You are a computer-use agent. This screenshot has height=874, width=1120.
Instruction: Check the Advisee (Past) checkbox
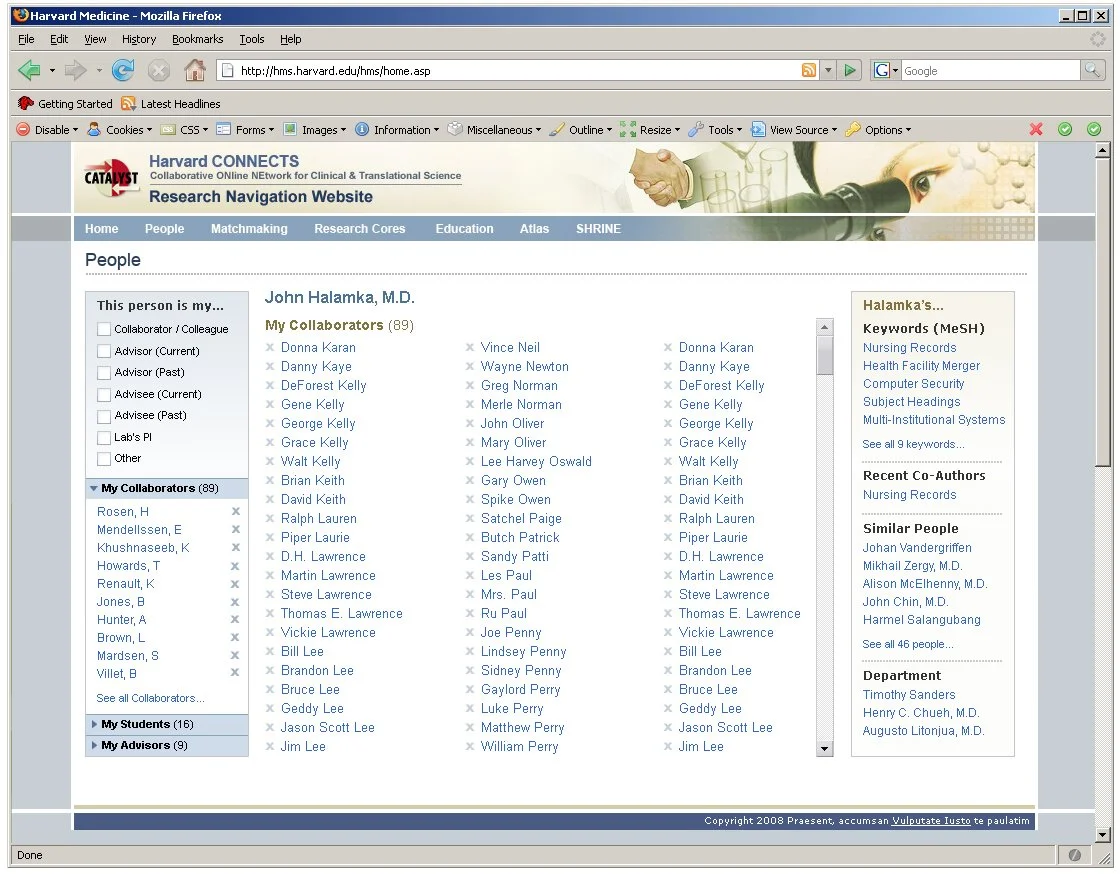click(x=104, y=416)
